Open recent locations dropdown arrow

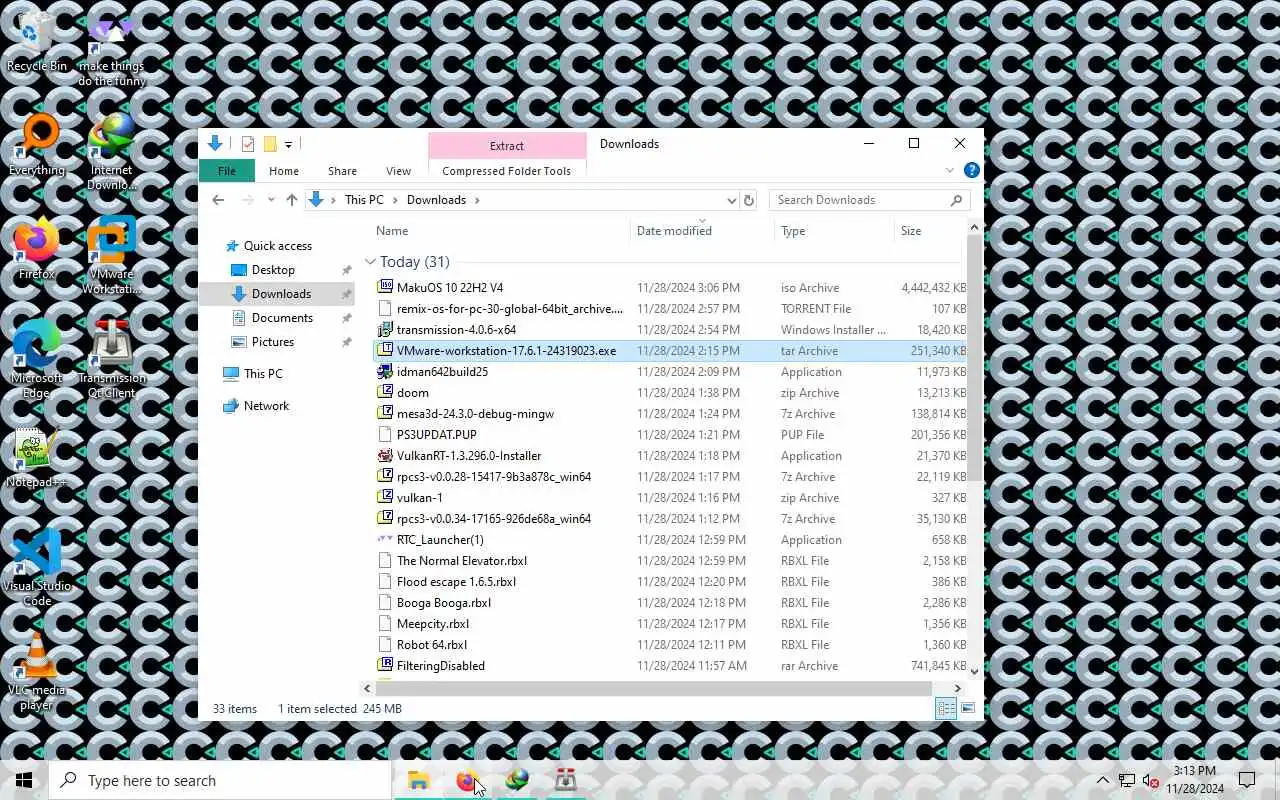coord(271,200)
